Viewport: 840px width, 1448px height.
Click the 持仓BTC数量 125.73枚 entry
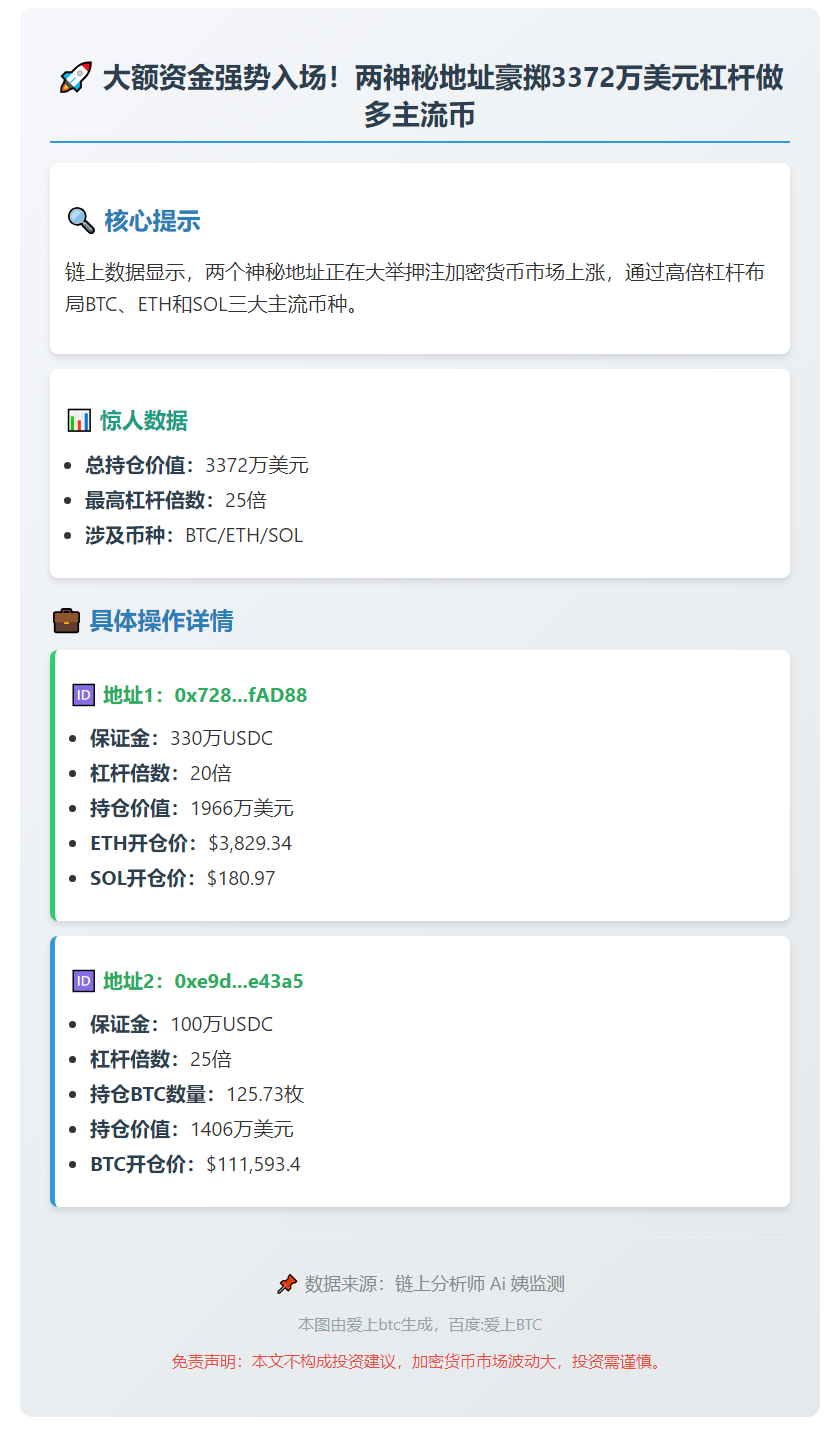point(197,1094)
